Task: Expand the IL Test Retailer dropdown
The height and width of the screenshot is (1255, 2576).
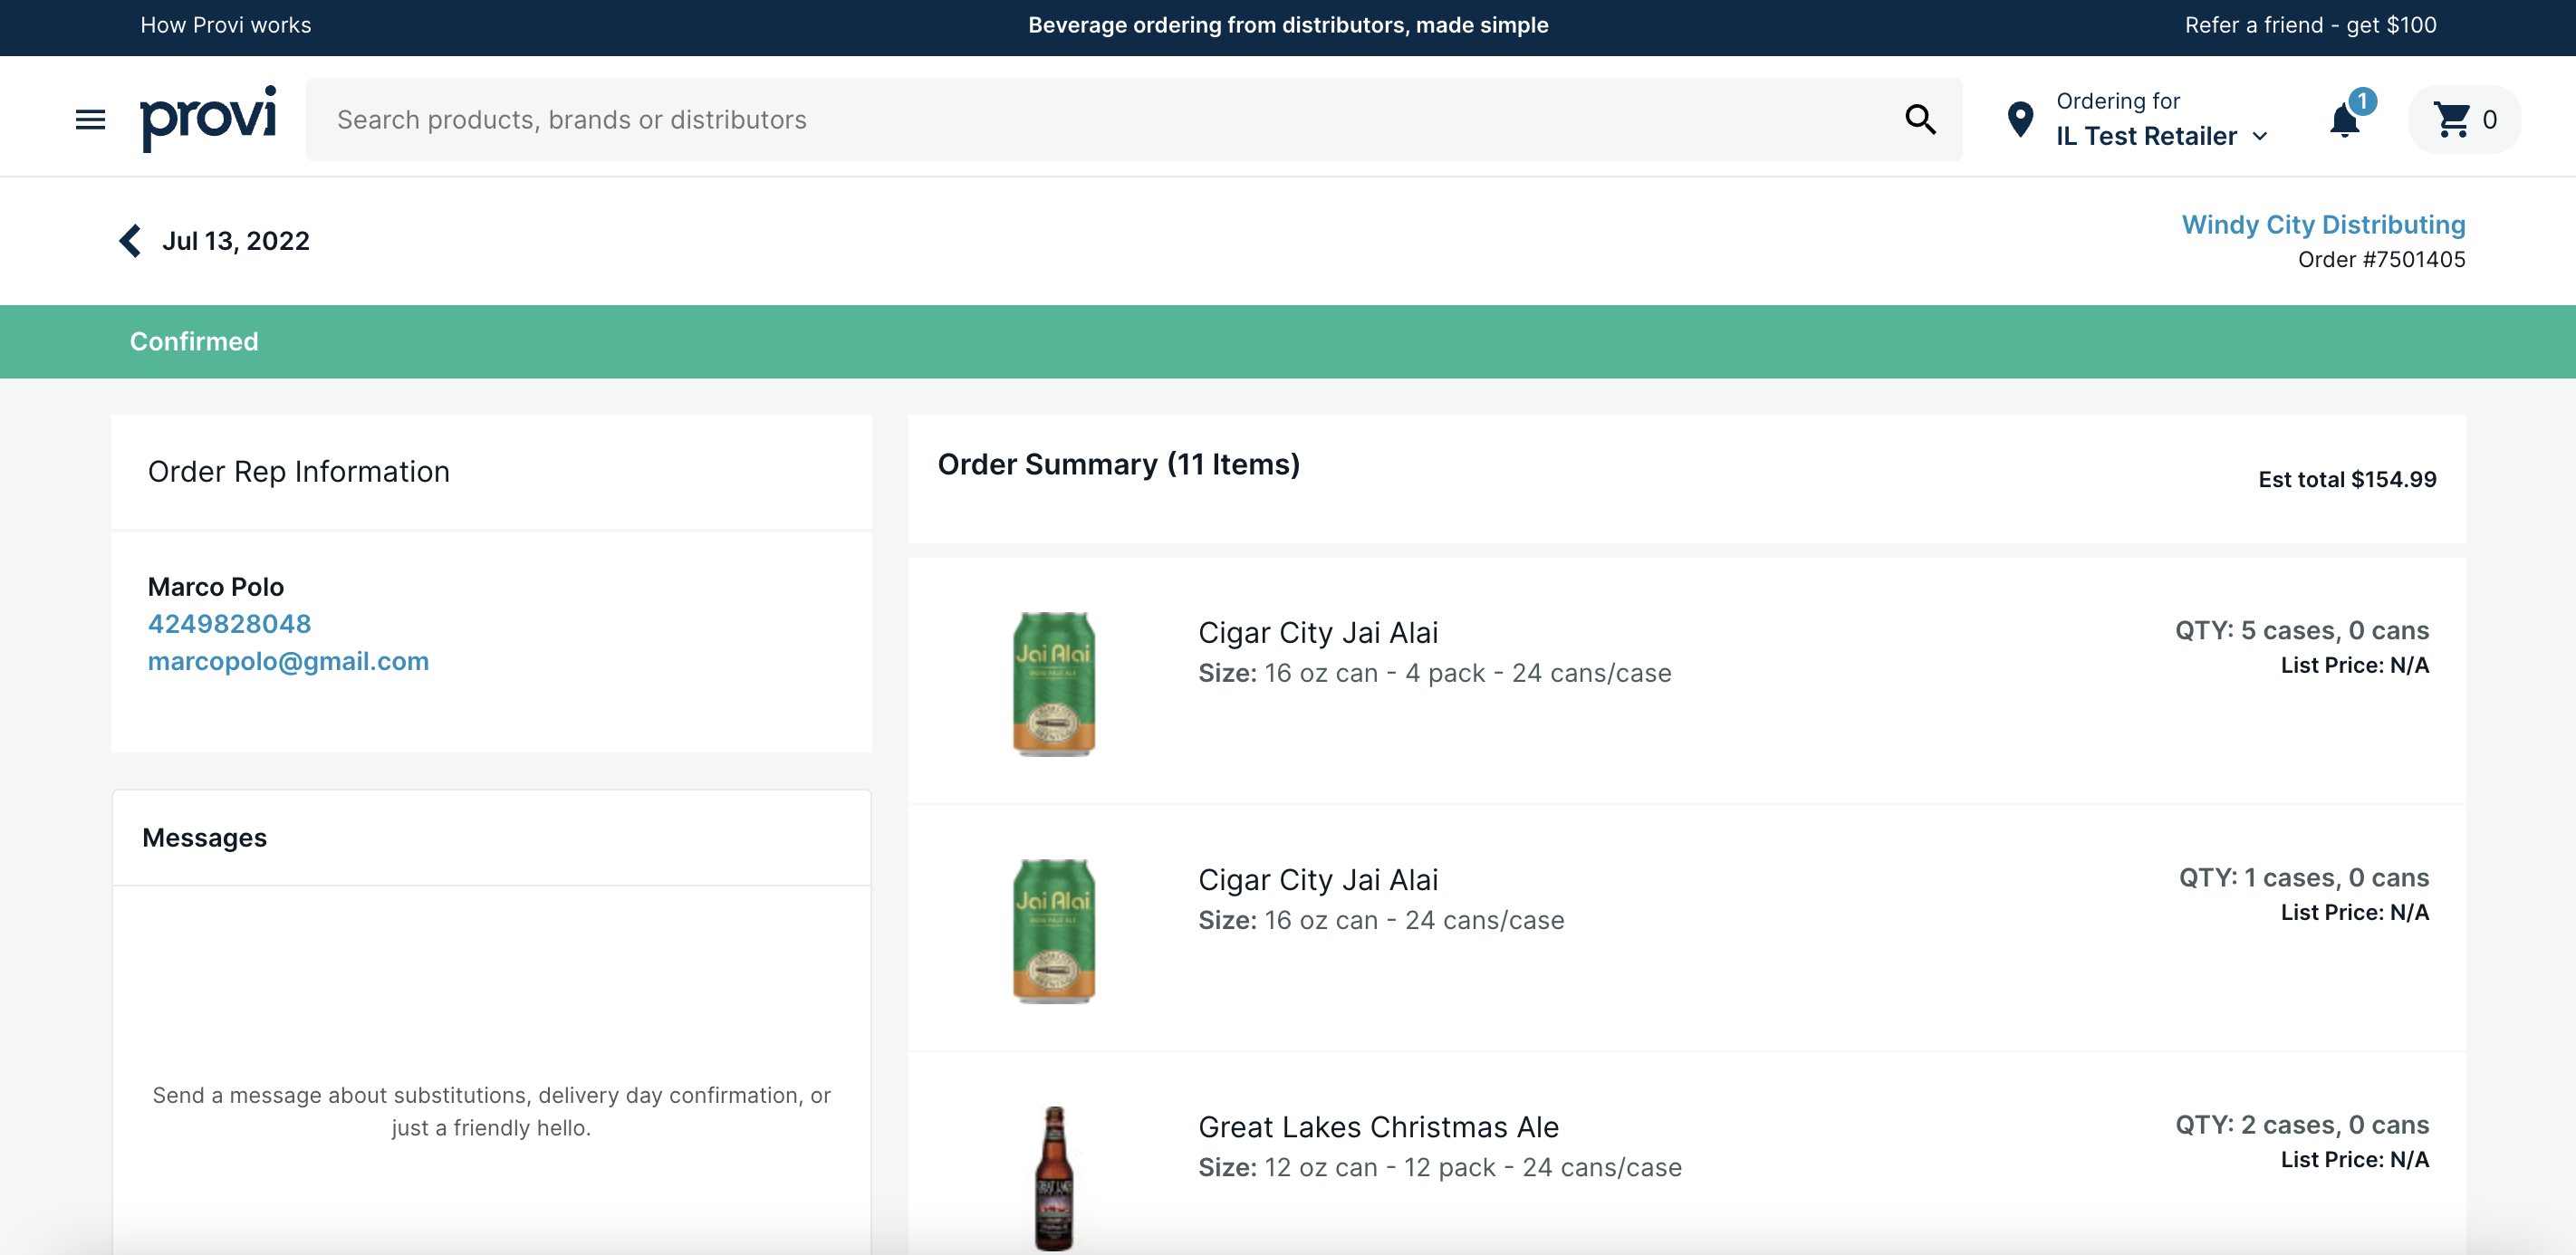Action: pos(2161,136)
